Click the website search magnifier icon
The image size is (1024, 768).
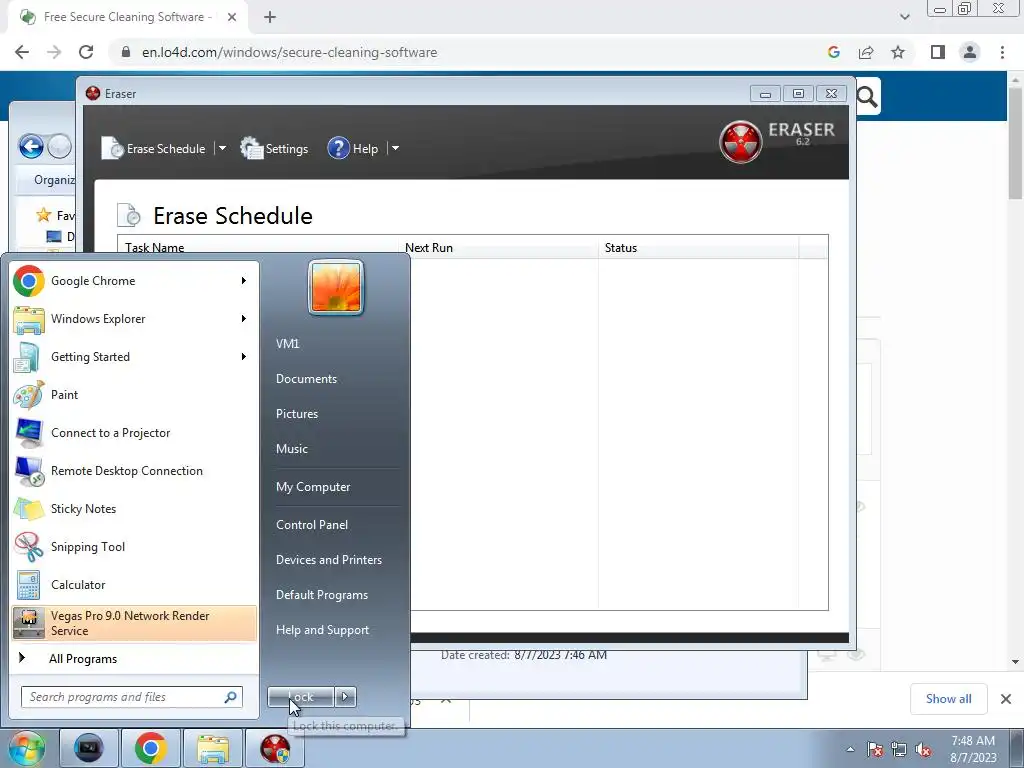[x=867, y=97]
